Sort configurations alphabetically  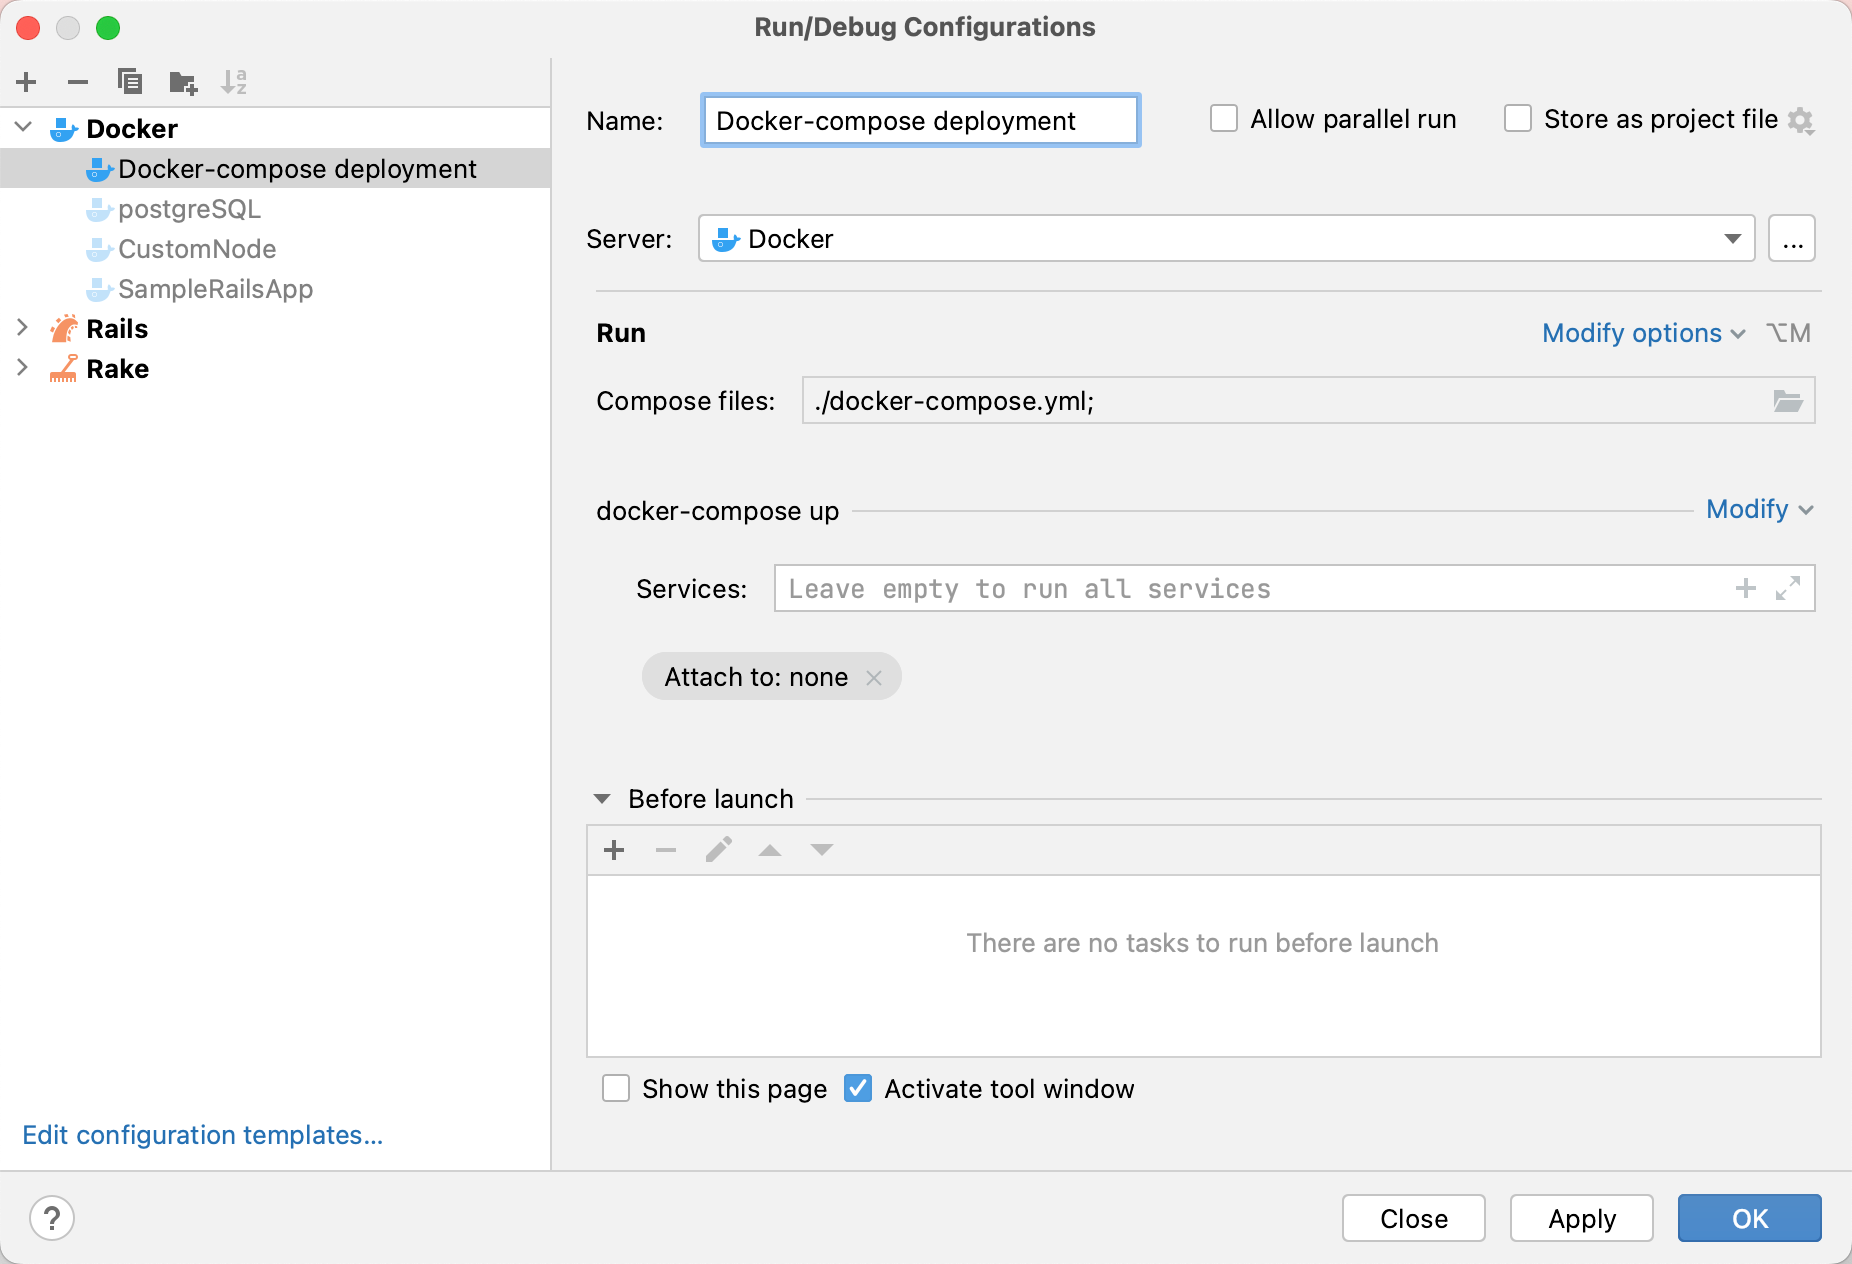point(236,82)
